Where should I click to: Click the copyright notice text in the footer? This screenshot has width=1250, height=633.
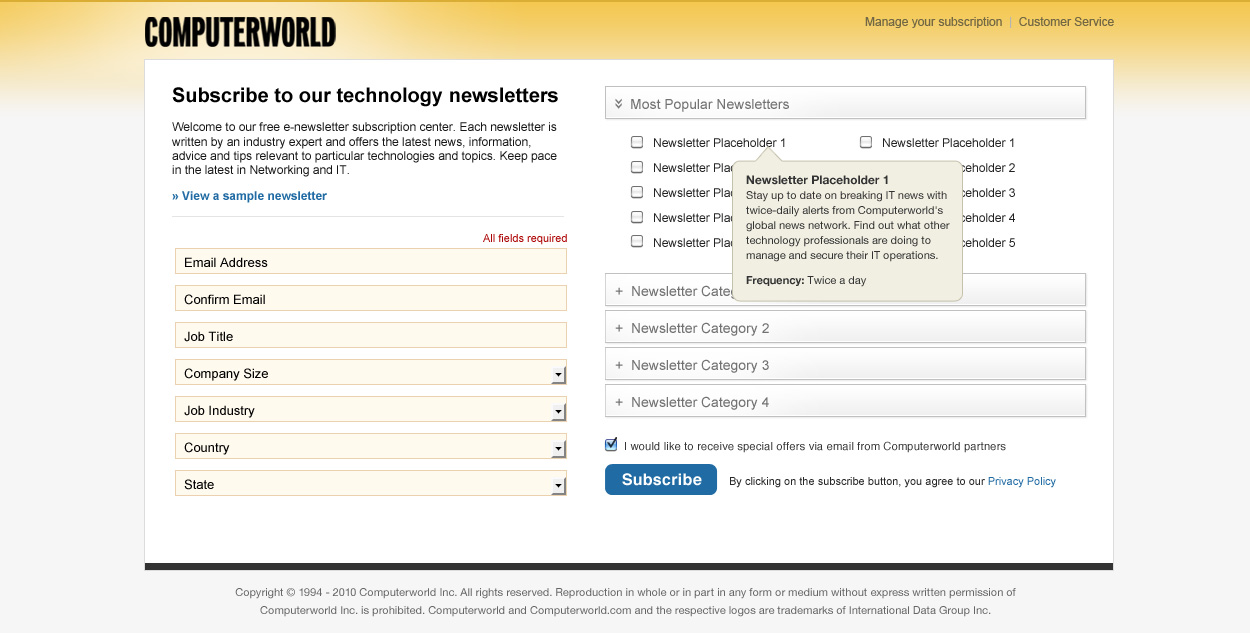coord(625,601)
